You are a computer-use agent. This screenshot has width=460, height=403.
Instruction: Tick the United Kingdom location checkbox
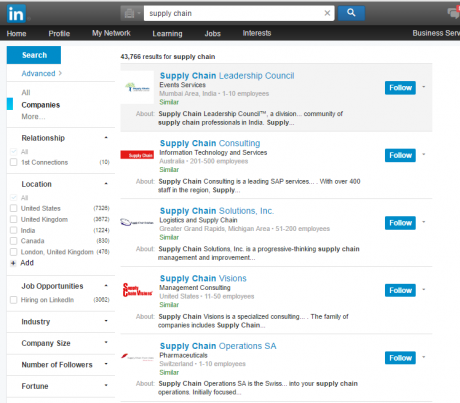pyautogui.click(x=14, y=219)
